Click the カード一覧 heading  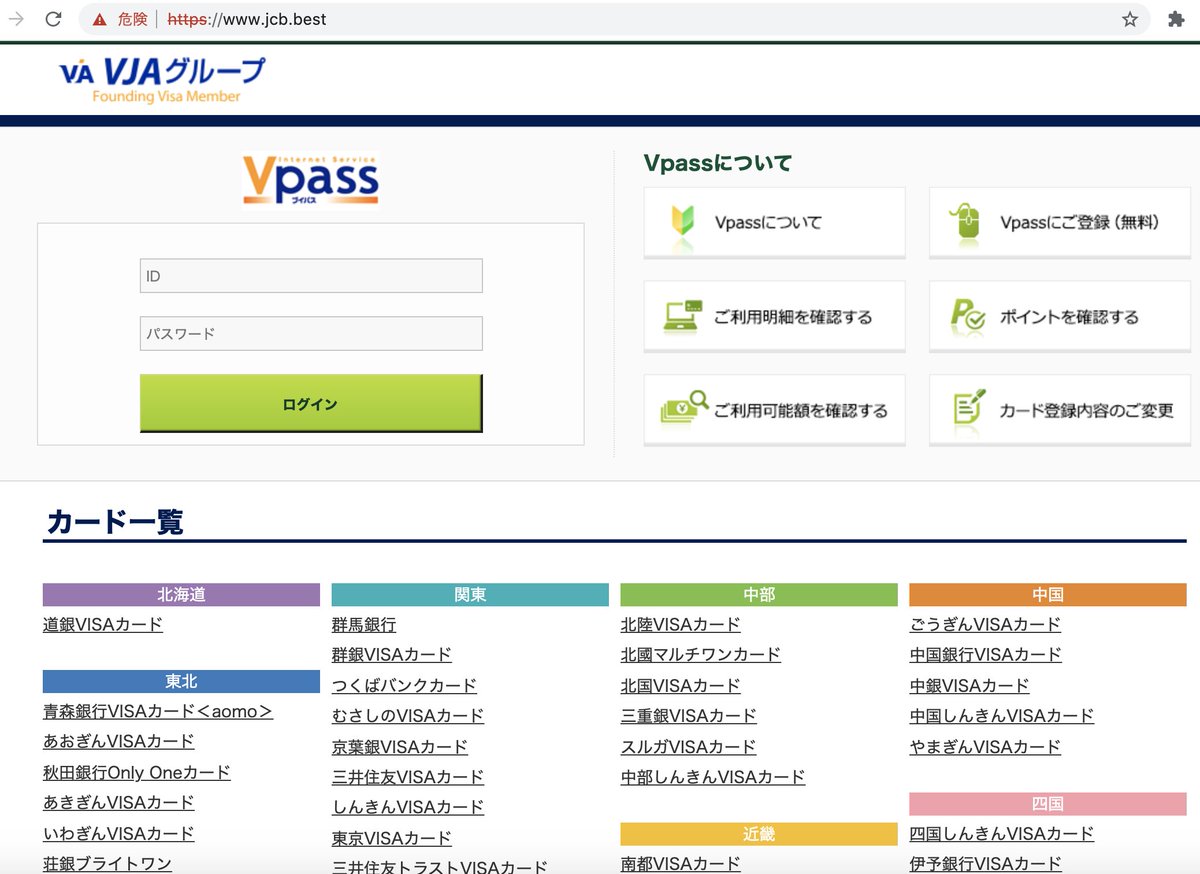[x=115, y=521]
